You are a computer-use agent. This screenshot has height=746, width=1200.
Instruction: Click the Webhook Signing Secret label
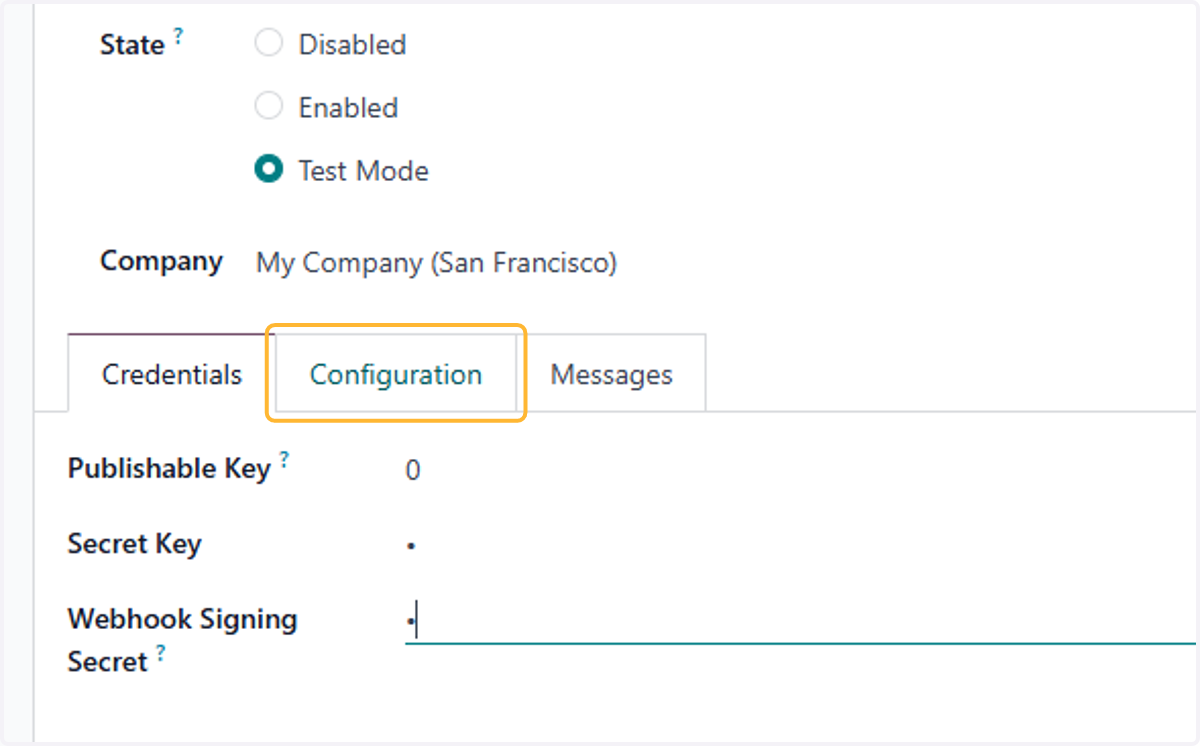pos(182,640)
